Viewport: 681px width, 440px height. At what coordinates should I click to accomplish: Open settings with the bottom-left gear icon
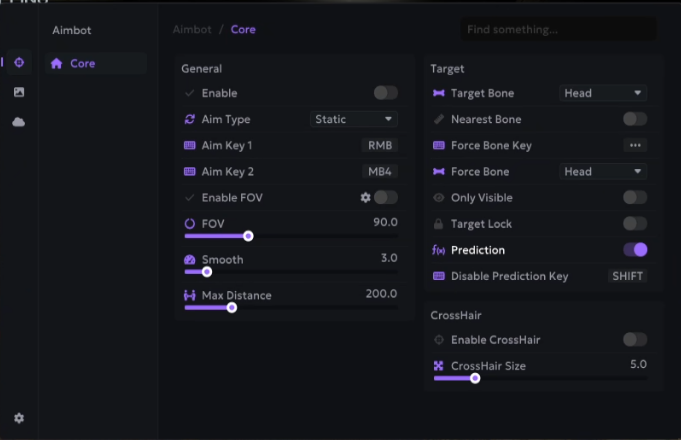[x=19, y=418]
